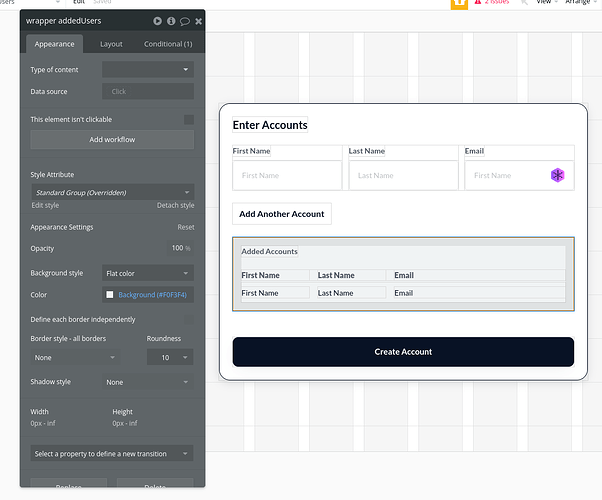Open the Background style Flat color dropdown

[x=148, y=273]
